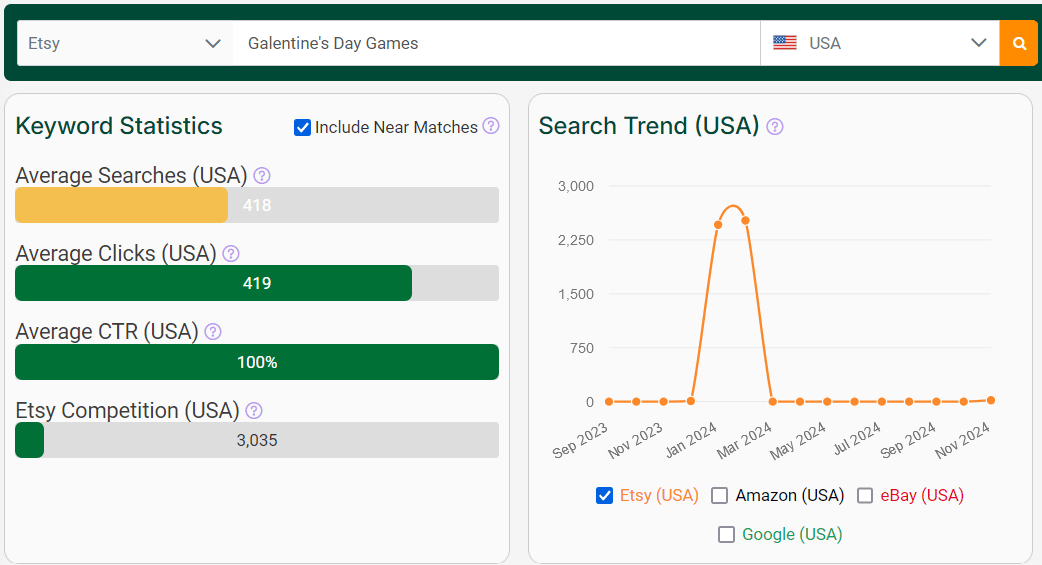Screen dimensions: 1042x565
Task: Enable the Amazon (USA) trend checkbox
Action: pyautogui.click(x=720, y=496)
